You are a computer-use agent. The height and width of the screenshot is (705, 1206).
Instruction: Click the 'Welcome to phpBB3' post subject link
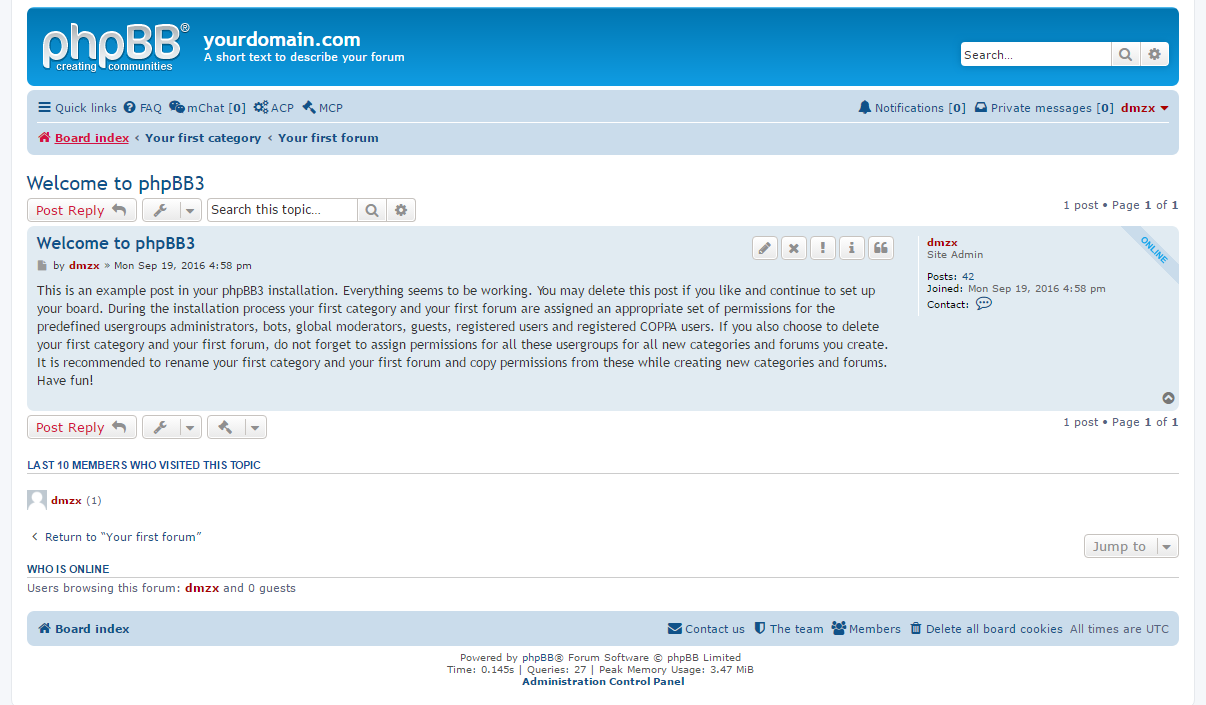tap(116, 243)
